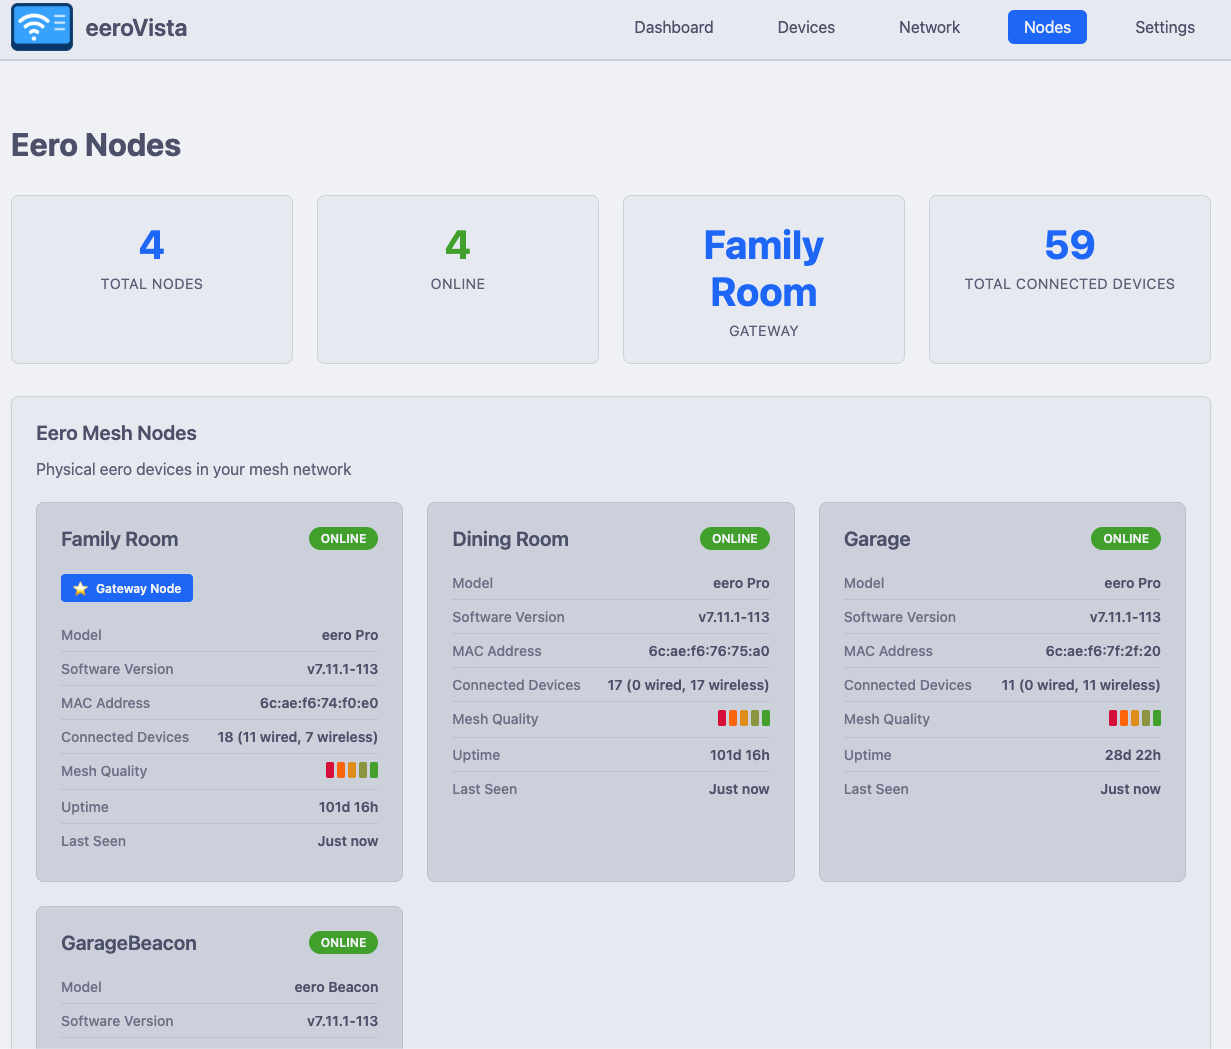Click the Family Room ONLINE status badge

coord(343,539)
